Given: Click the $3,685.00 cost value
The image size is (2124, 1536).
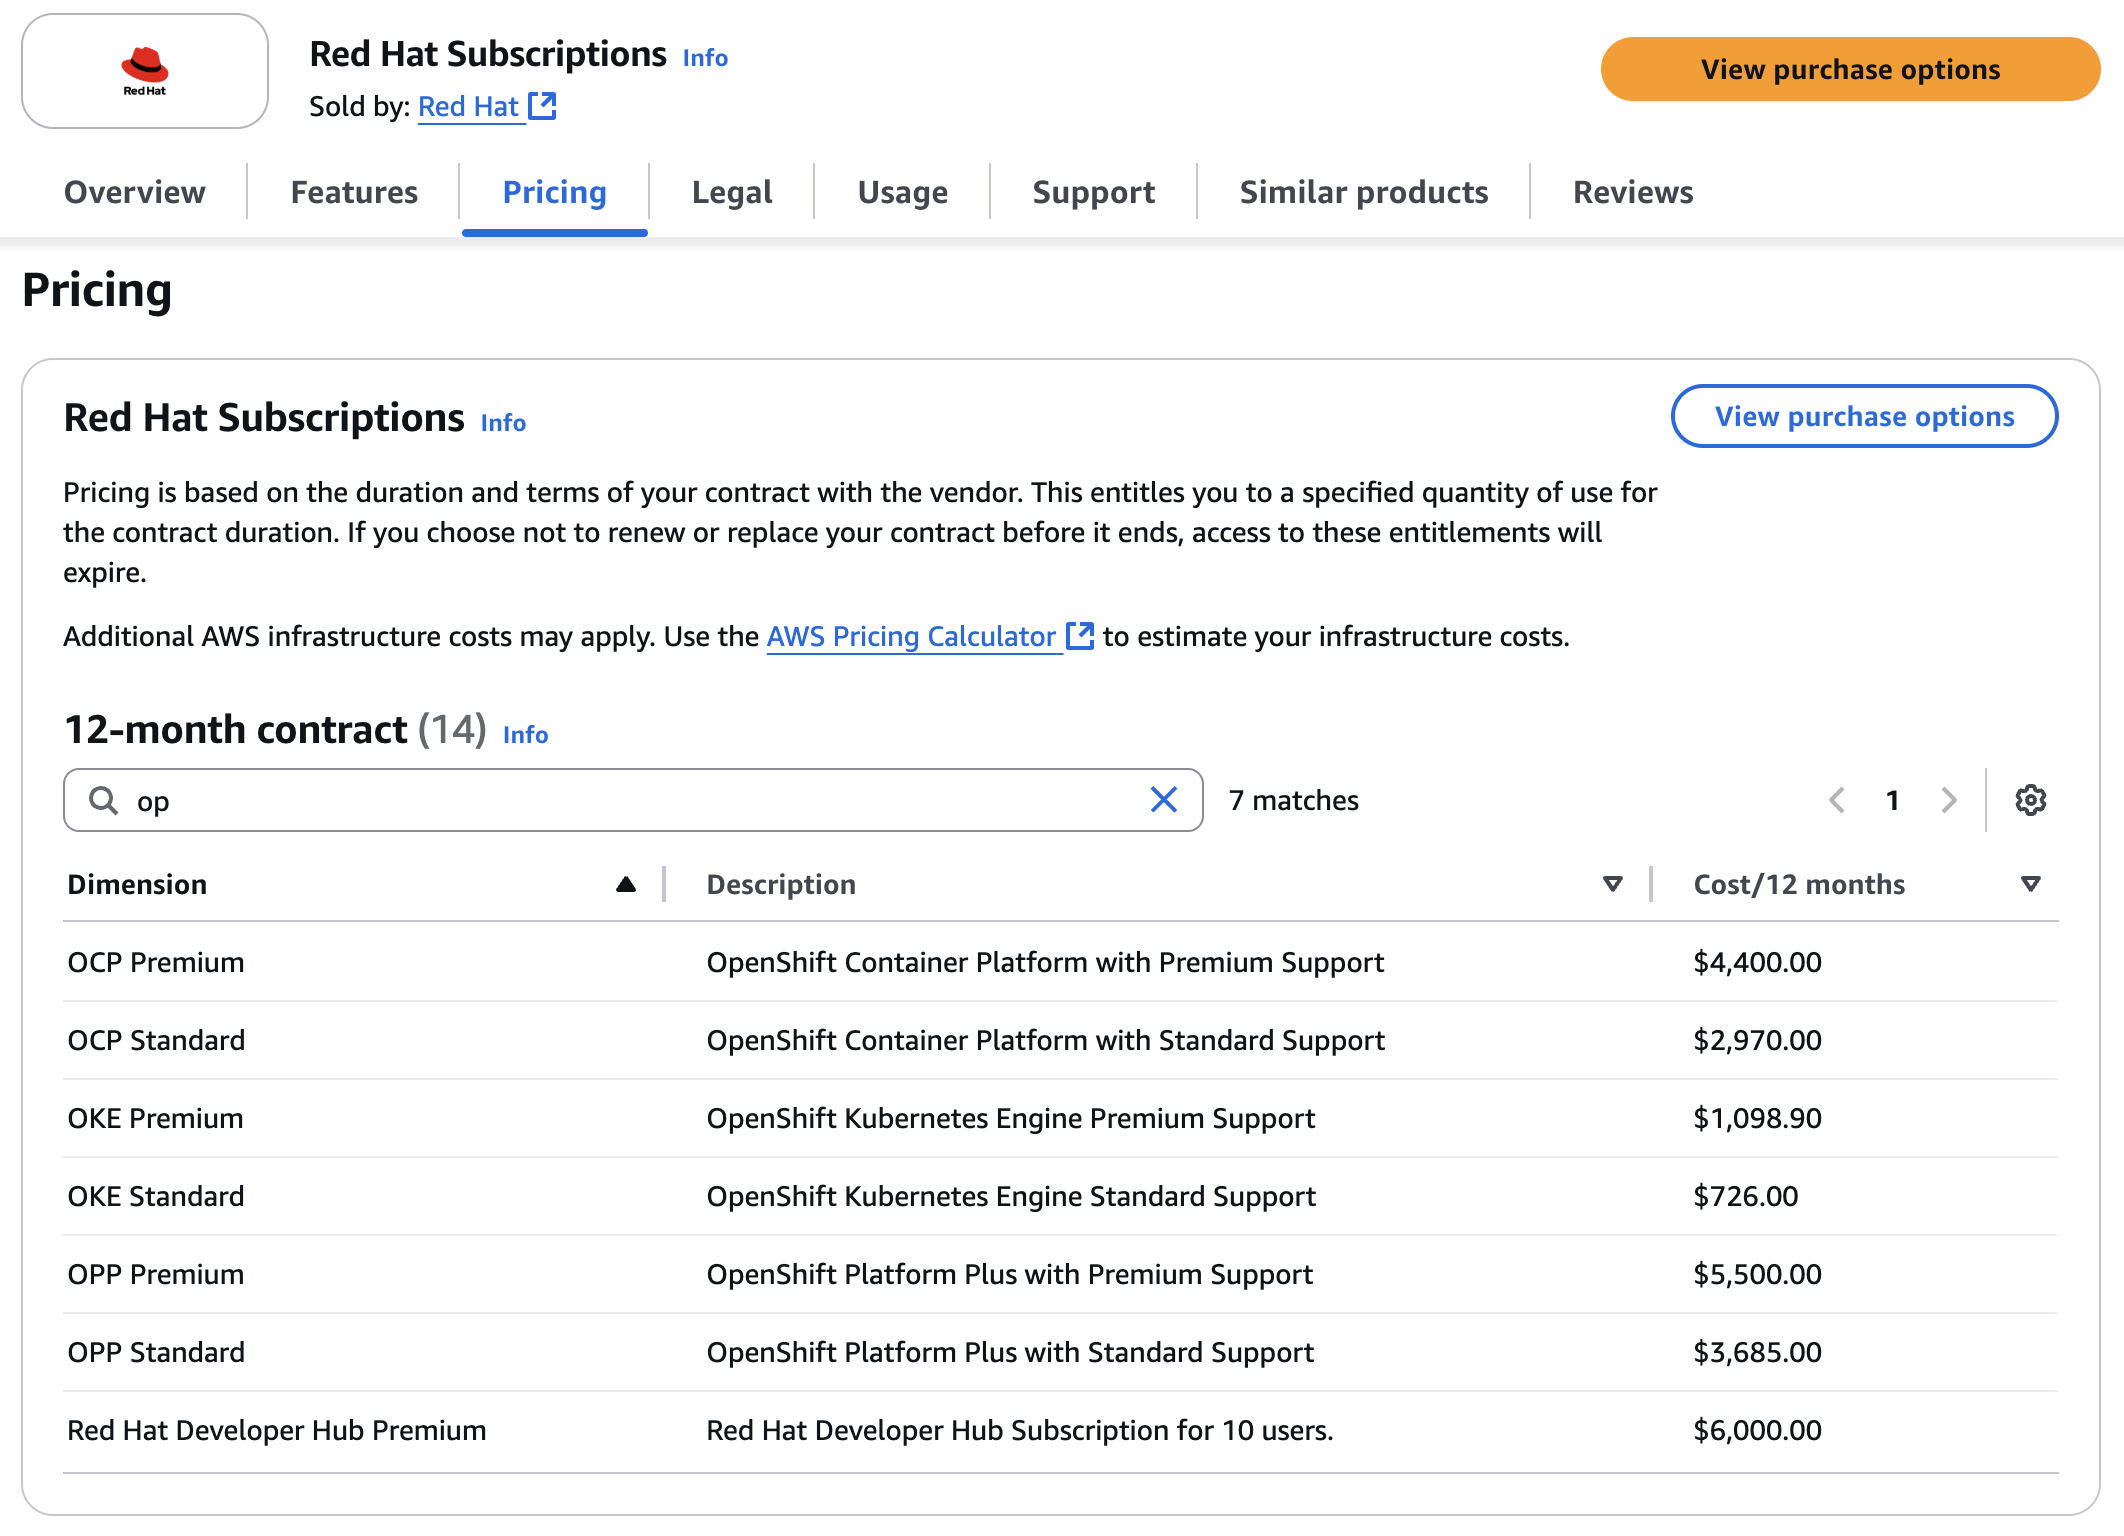Looking at the screenshot, I should (1757, 1352).
